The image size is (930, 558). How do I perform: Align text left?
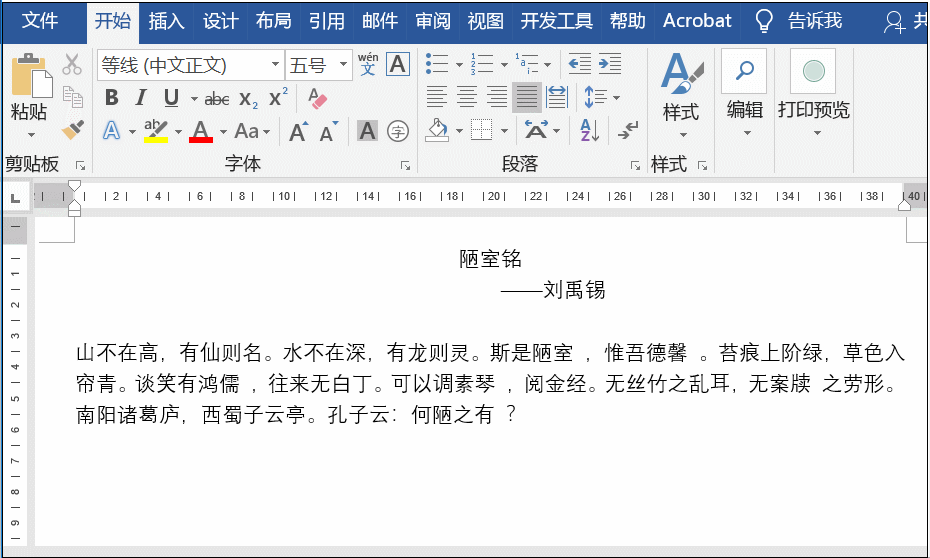click(x=437, y=97)
